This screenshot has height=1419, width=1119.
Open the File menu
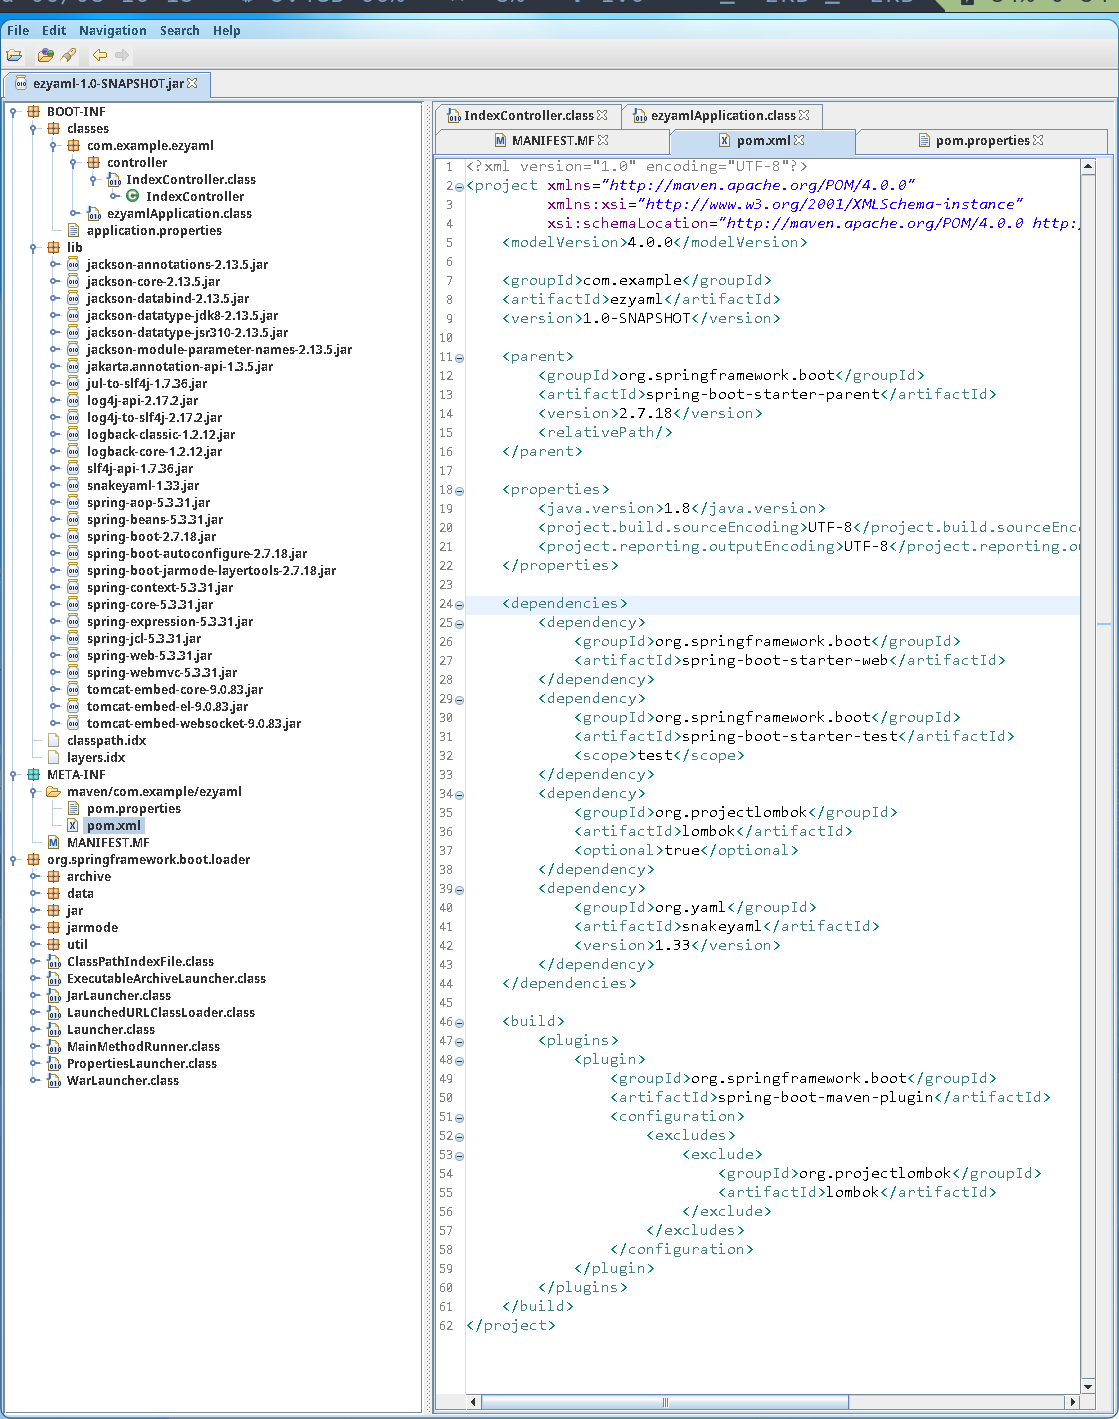pos(18,30)
